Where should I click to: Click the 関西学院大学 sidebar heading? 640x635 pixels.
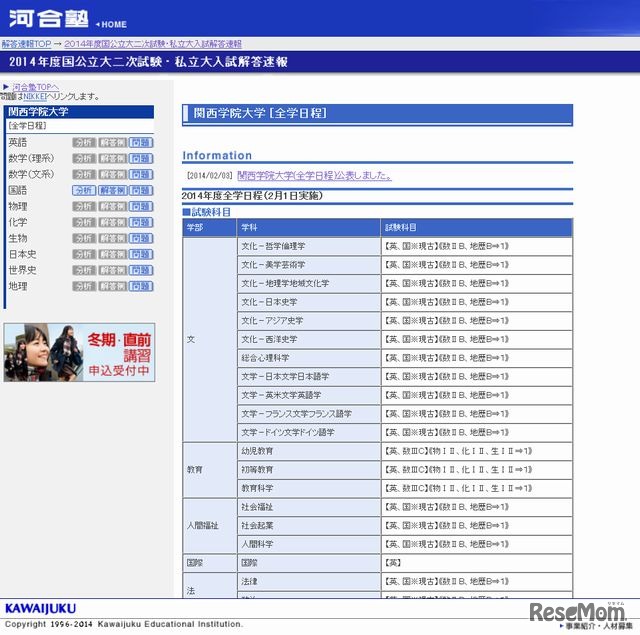pos(80,112)
